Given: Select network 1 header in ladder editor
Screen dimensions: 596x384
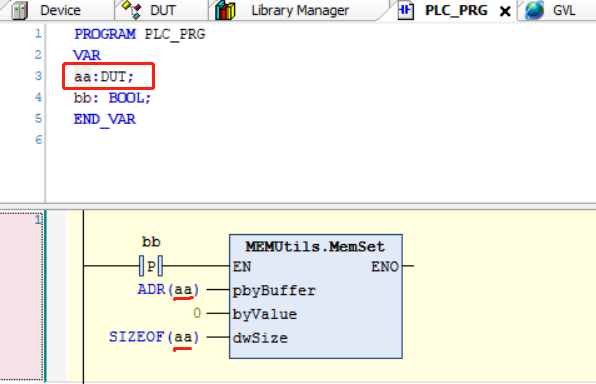Looking at the screenshot, I should point(22,296).
